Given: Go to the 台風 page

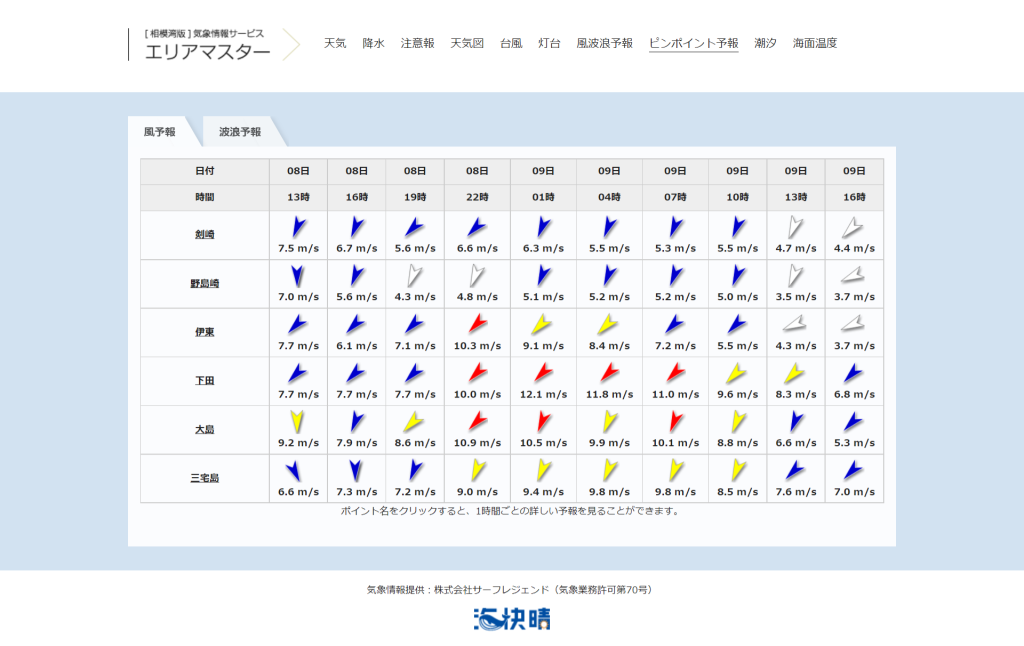Looking at the screenshot, I should click(x=511, y=43).
